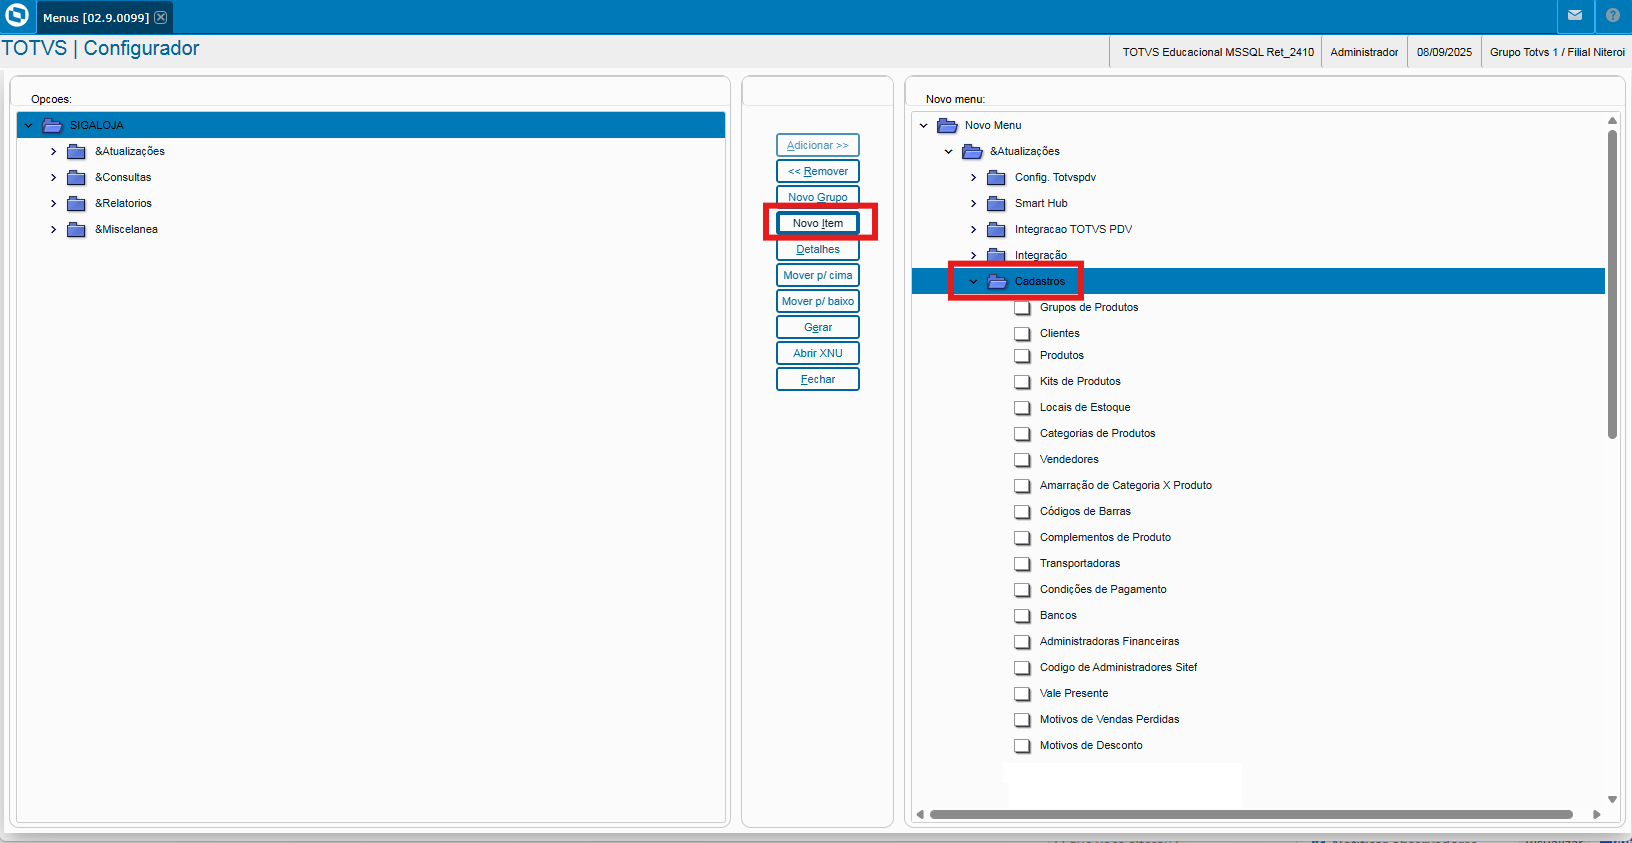Image resolution: width=1632 pixels, height=843 pixels.
Task: Expand the &Consultas node
Action: pyautogui.click(x=54, y=177)
